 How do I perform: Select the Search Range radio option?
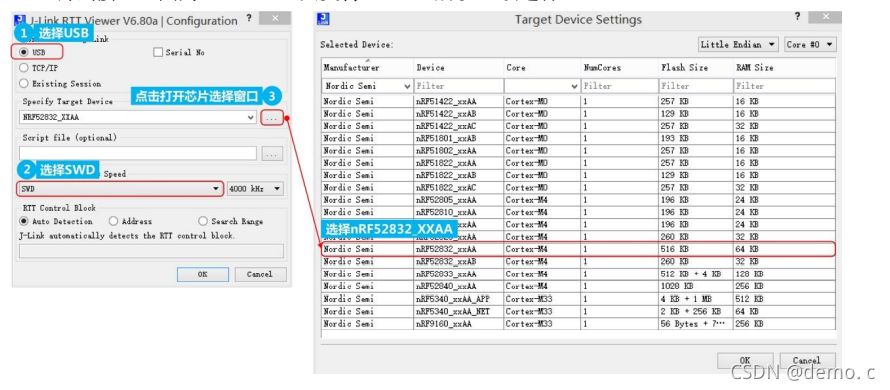tap(203, 221)
